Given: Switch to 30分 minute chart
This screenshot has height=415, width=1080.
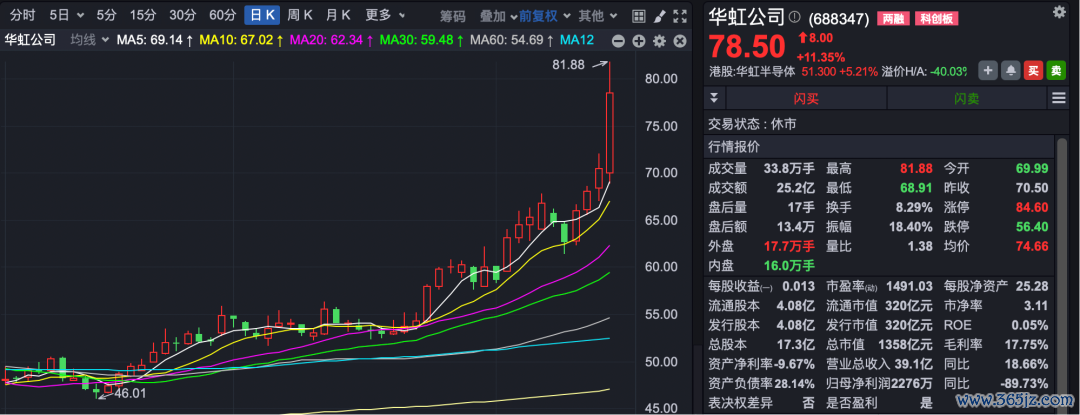Looking at the screenshot, I should (x=183, y=15).
